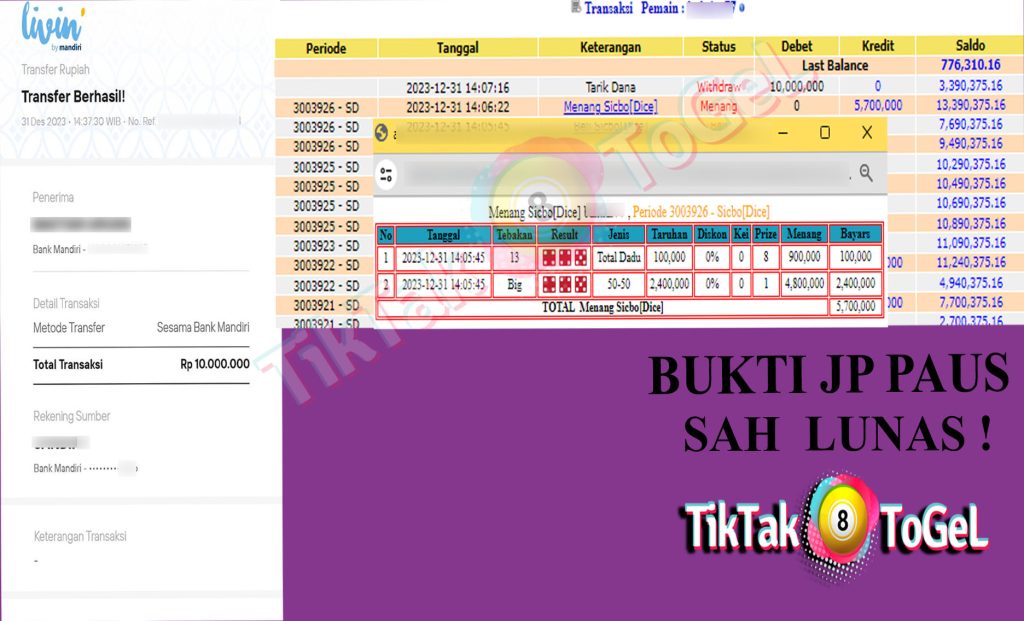
Task: Click the Kredit column header
Action: pyautogui.click(x=877, y=46)
